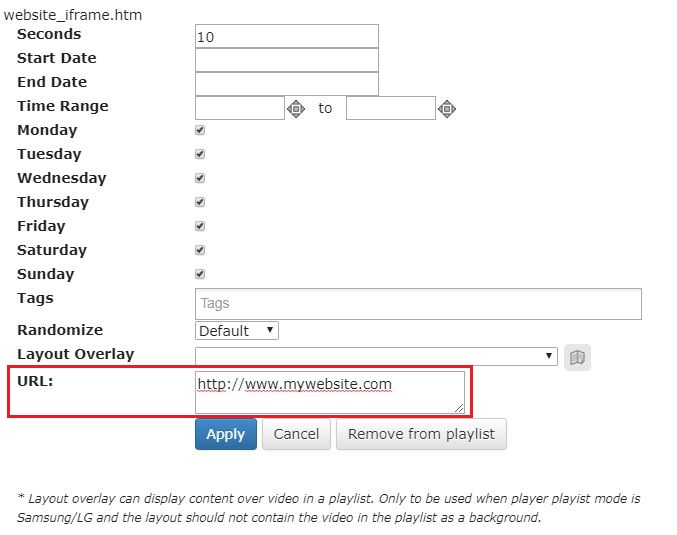Viewport: 677px width, 535px height.
Task: Open the Randomize Default dropdown
Action: pos(237,331)
